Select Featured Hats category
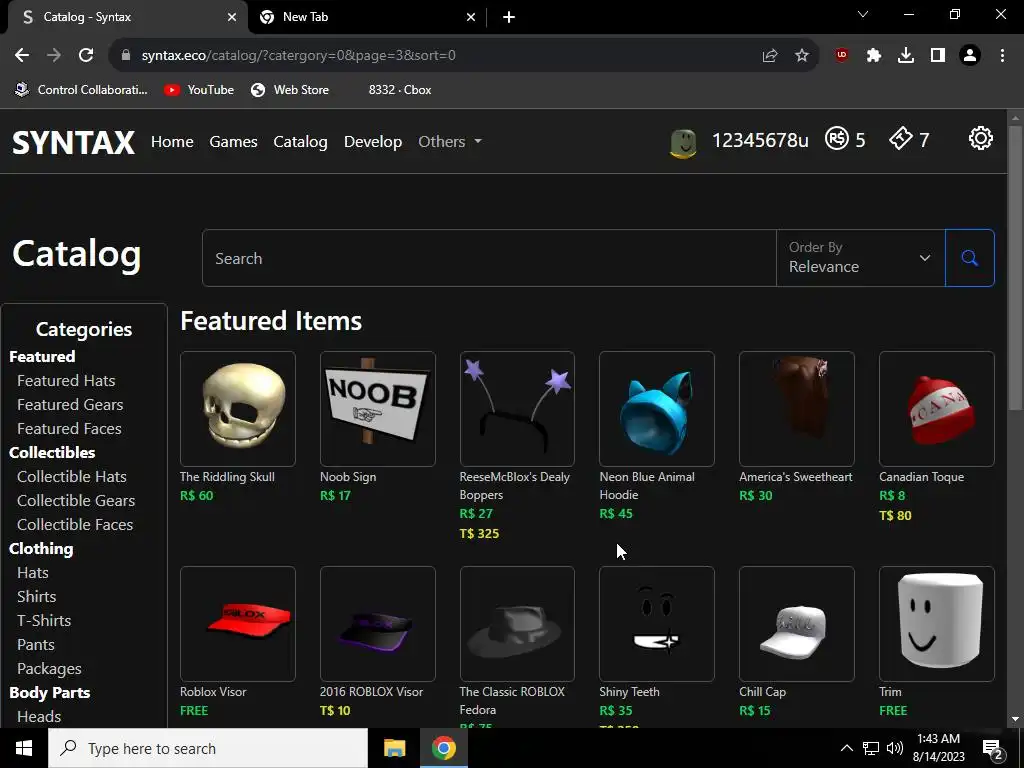Image resolution: width=1024 pixels, height=768 pixels. (66, 381)
